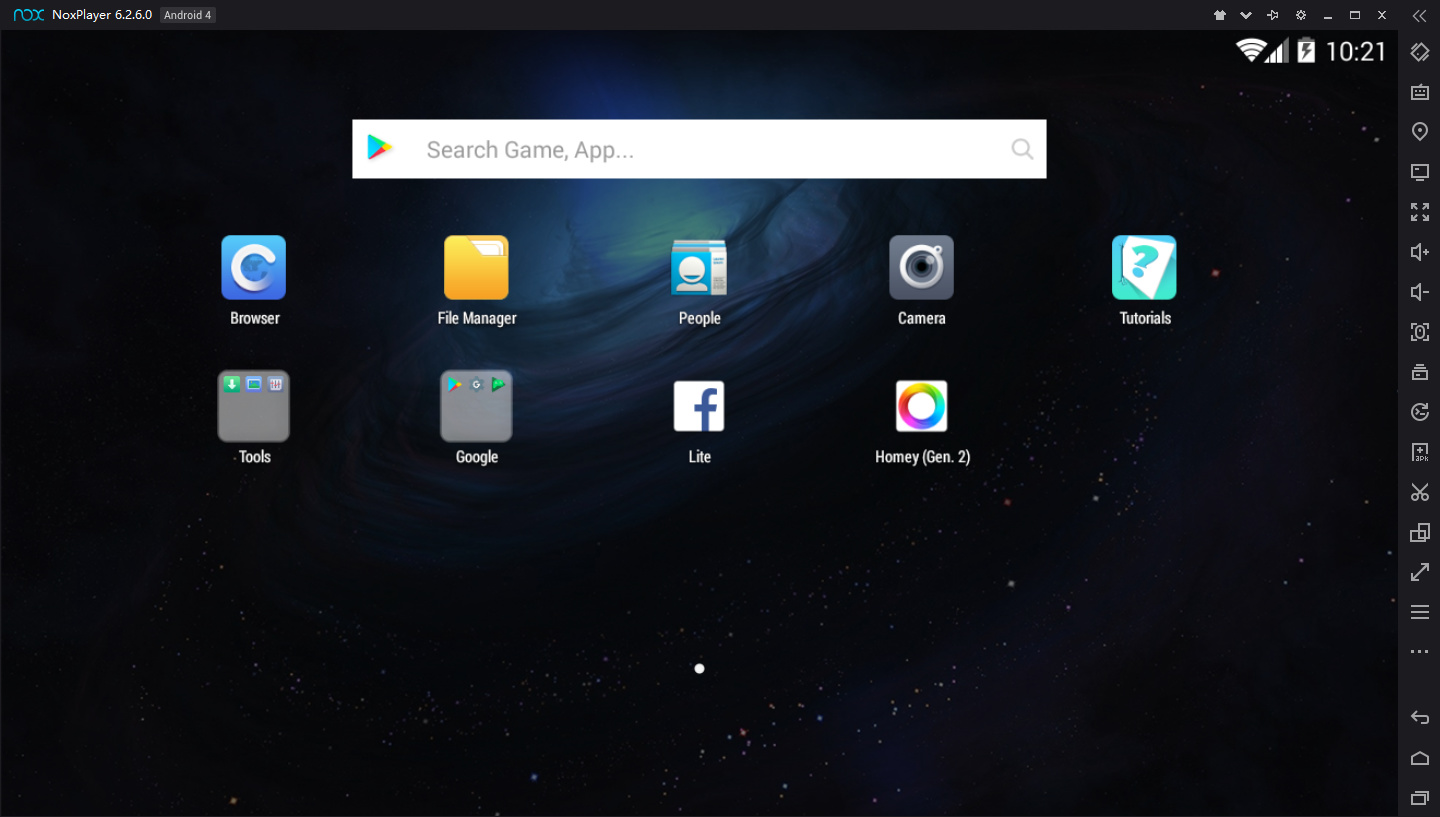This screenshot has height=817, width=1440.
Task: Click the add APK file icon
Action: tap(1419, 452)
